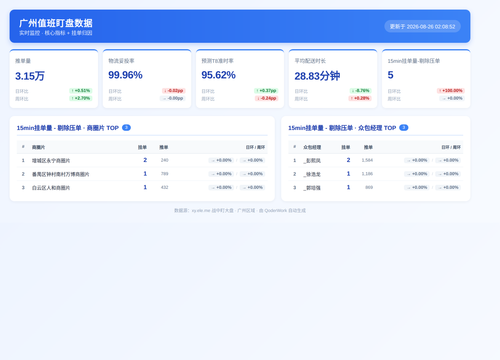Click the 番禺区钟村南村万博商圈片 row name
Viewport: 500px width, 360px height.
pos(60,174)
